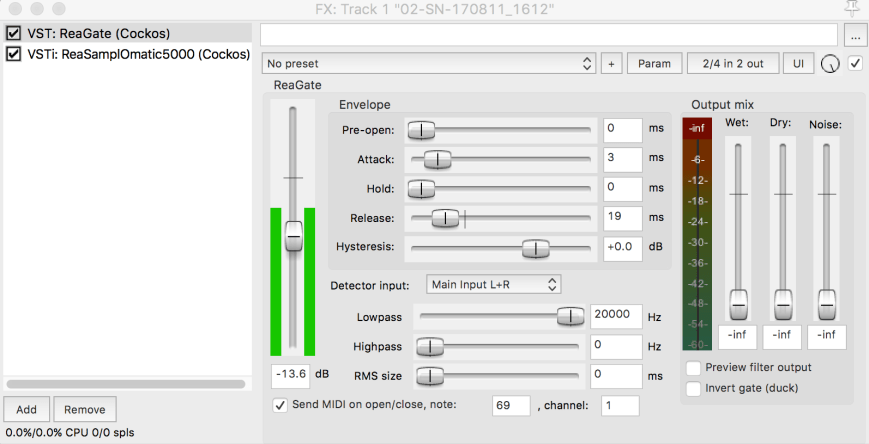Open Detector input Main Input L+R dropdown
Screen dimensions: 869x444
495,285
